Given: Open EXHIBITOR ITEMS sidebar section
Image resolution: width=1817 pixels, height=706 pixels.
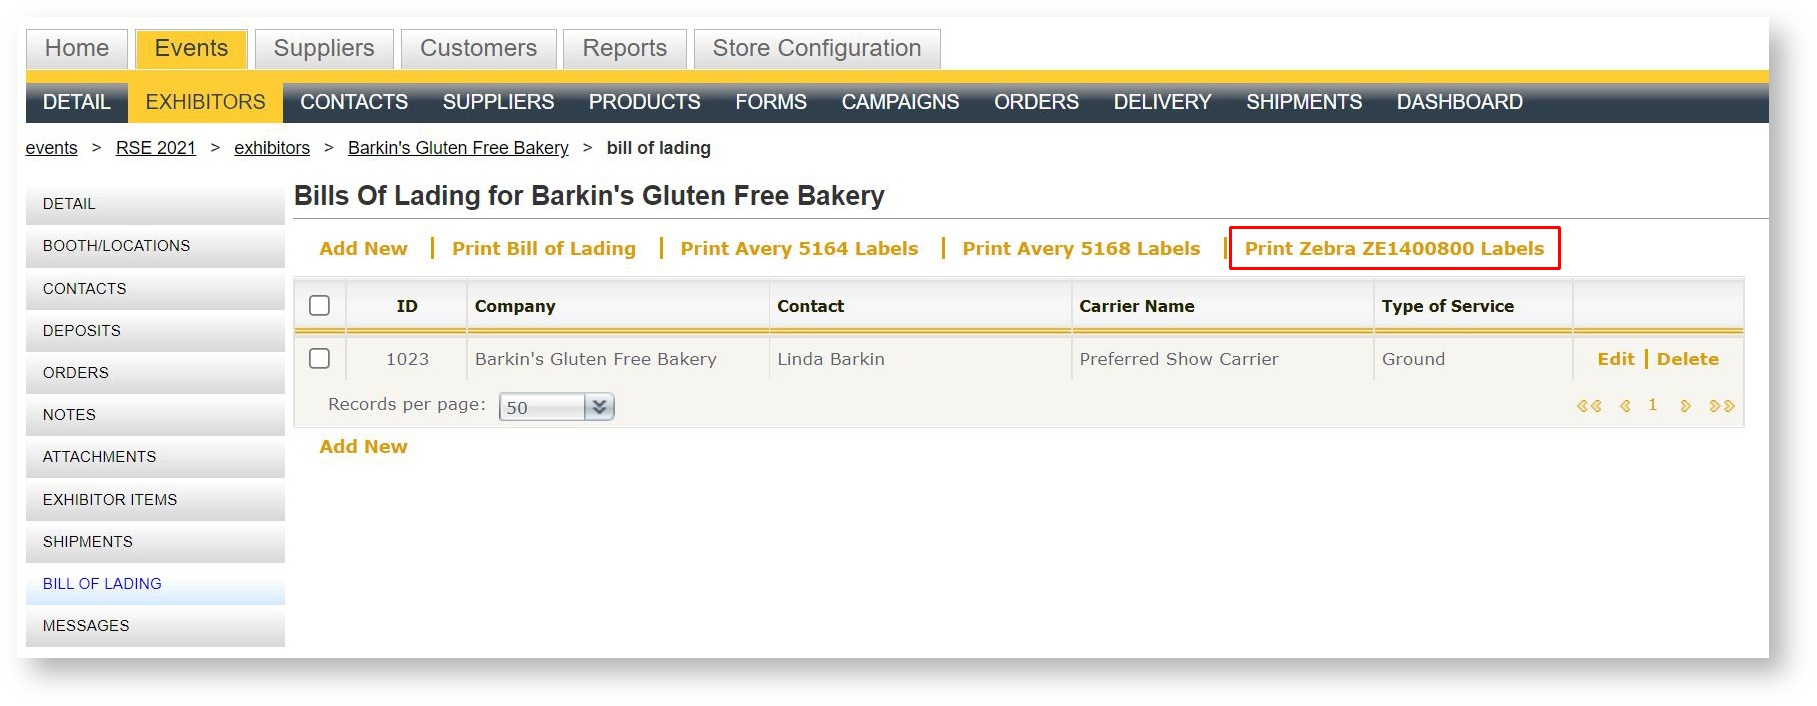Looking at the screenshot, I should (110, 500).
